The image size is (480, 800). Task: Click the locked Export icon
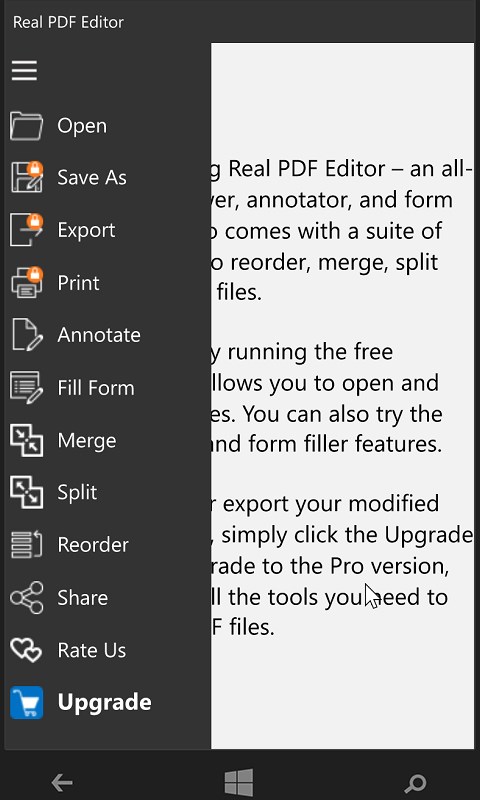27,230
